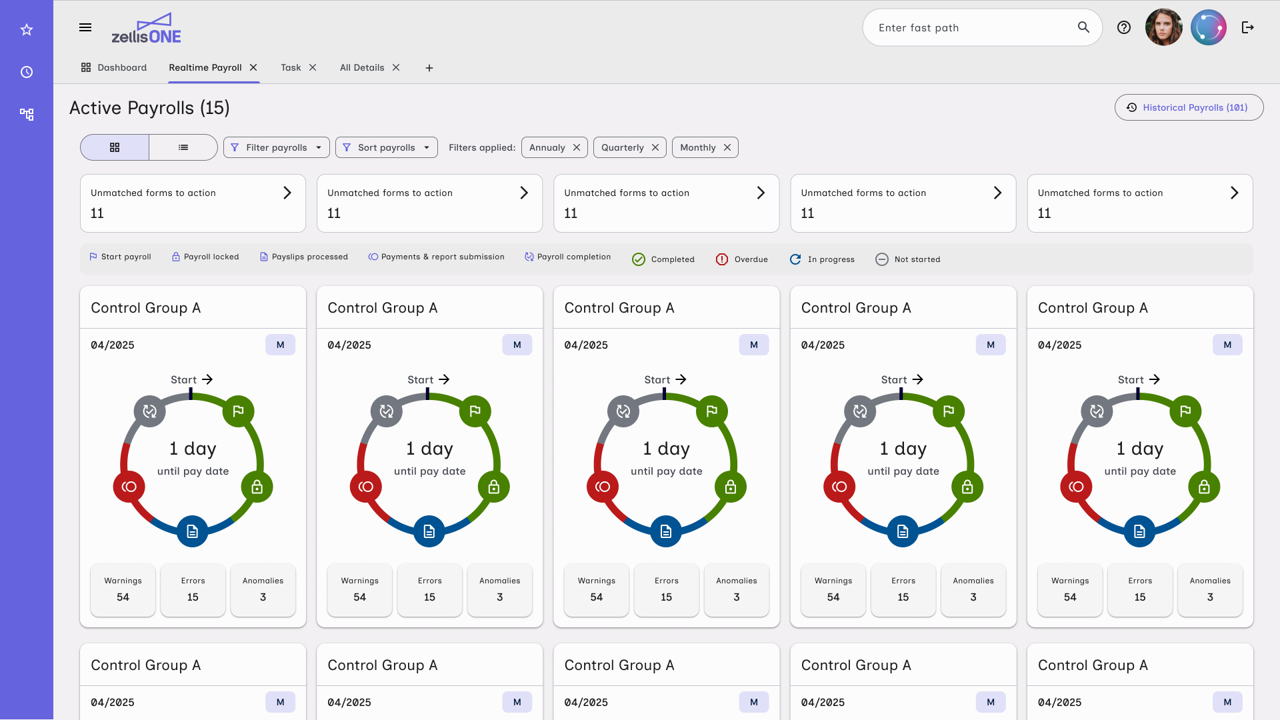Expand the Sort payrolls dropdown

coord(386,148)
